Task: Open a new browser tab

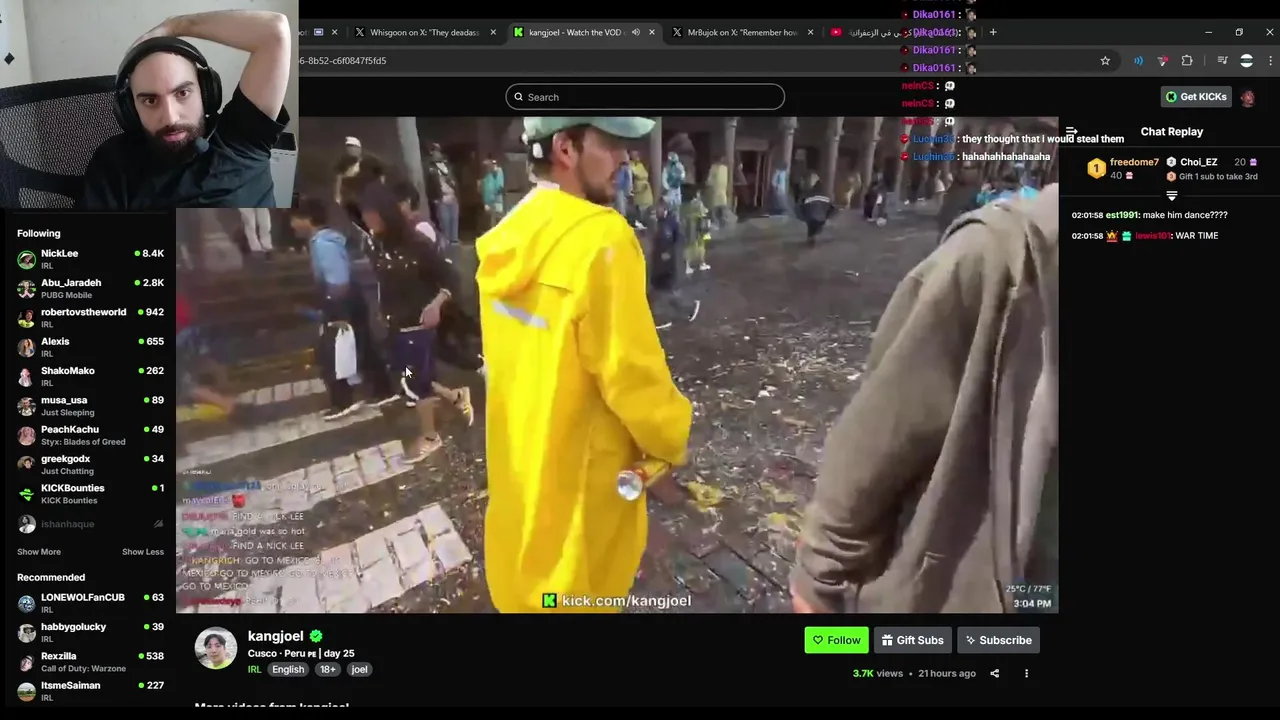Action: [993, 32]
